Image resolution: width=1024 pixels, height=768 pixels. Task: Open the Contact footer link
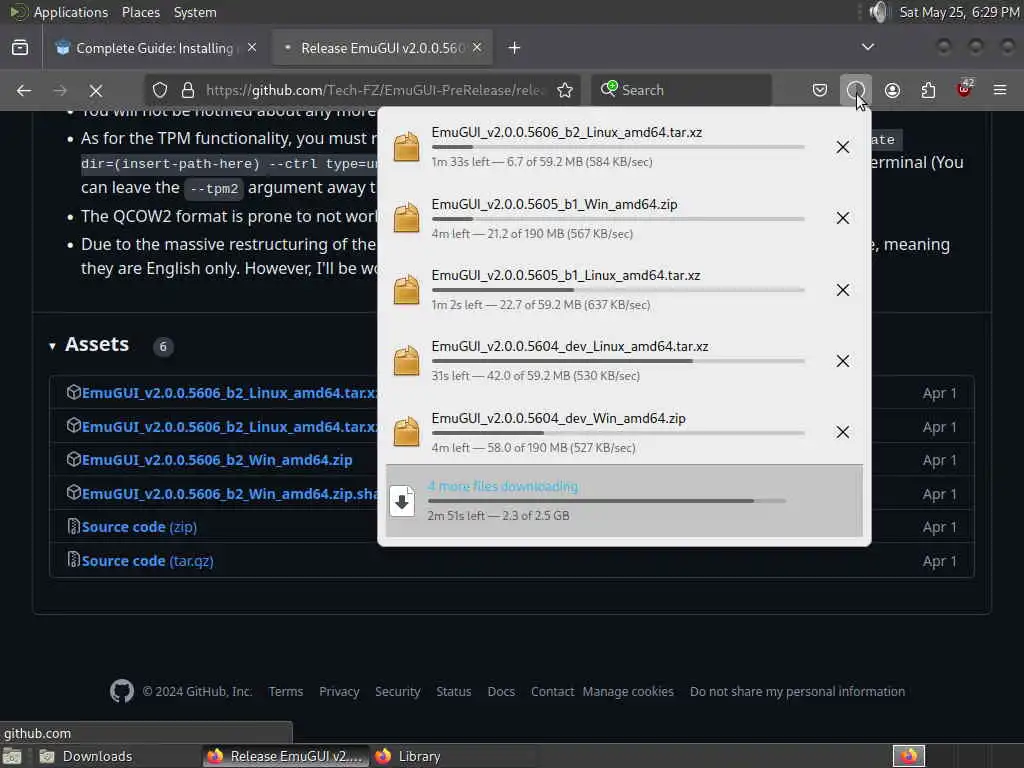pyautogui.click(x=552, y=692)
